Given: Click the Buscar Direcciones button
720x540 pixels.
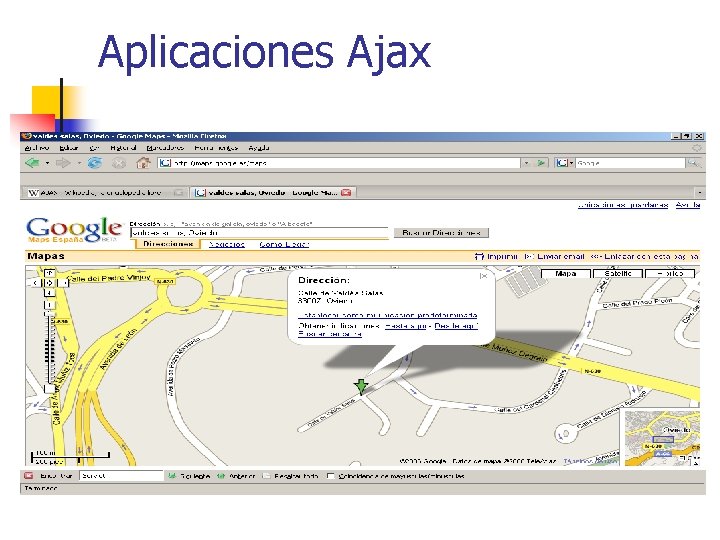Looking at the screenshot, I should (441, 233).
